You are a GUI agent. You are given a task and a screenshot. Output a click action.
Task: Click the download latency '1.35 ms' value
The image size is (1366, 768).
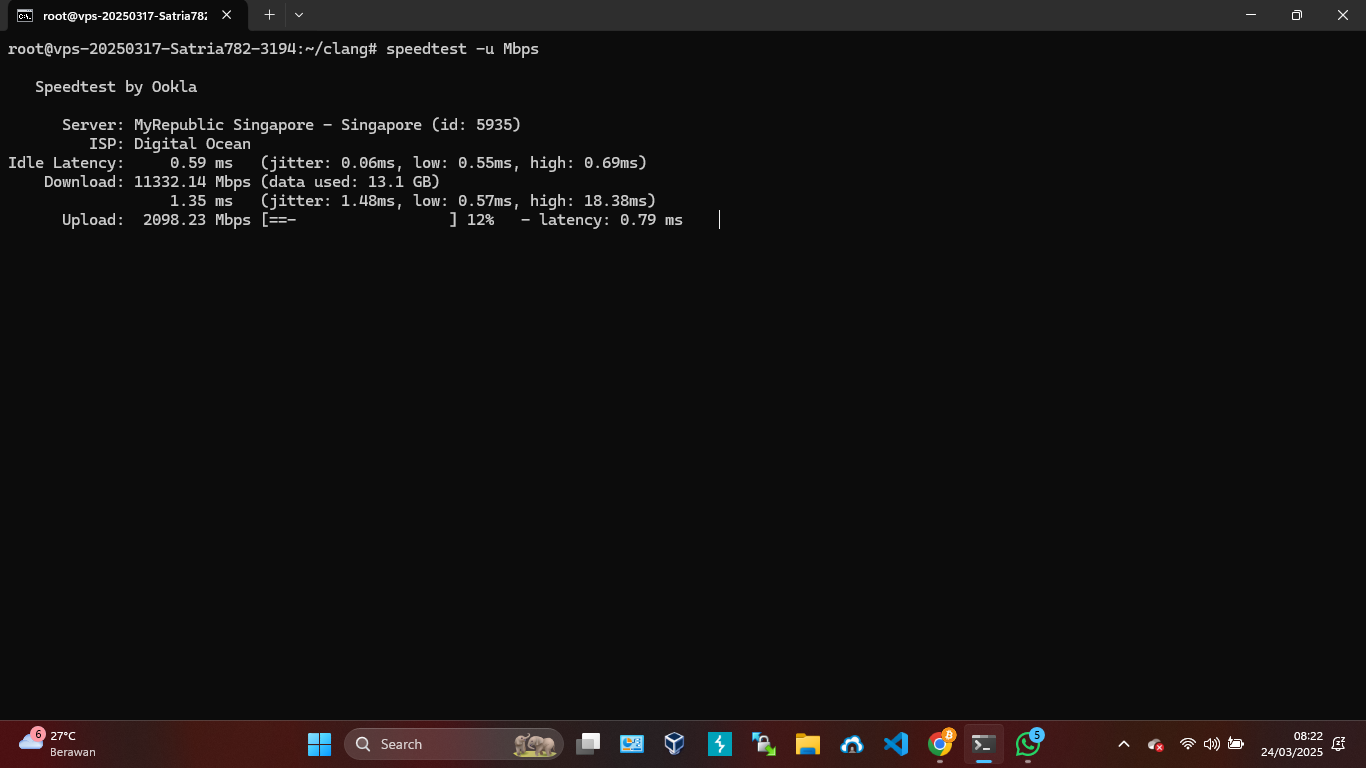[x=201, y=201]
